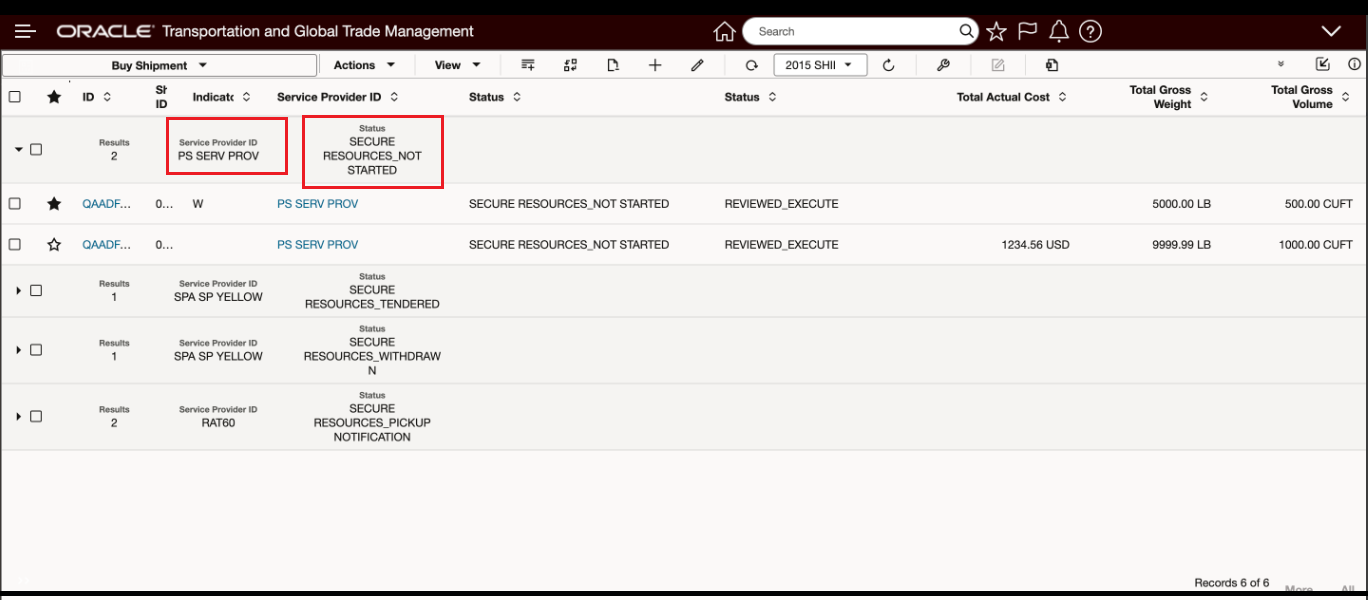Unfavorite the starred row with 5000.00 LB

click(54, 204)
